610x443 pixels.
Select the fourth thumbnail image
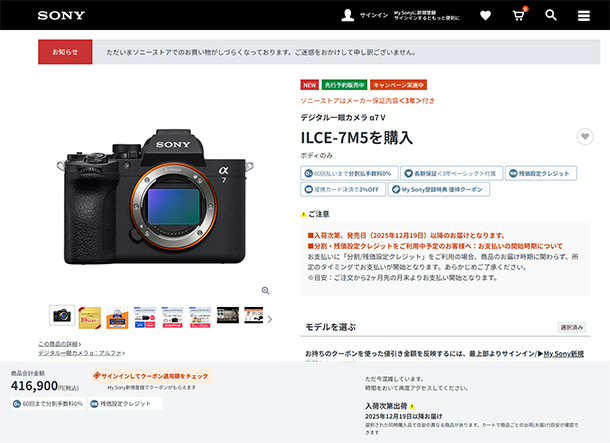tap(145, 317)
